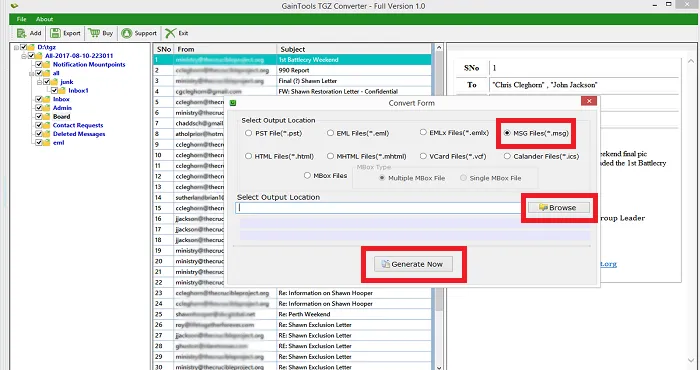Click the Export toolbar icon

click(55, 33)
